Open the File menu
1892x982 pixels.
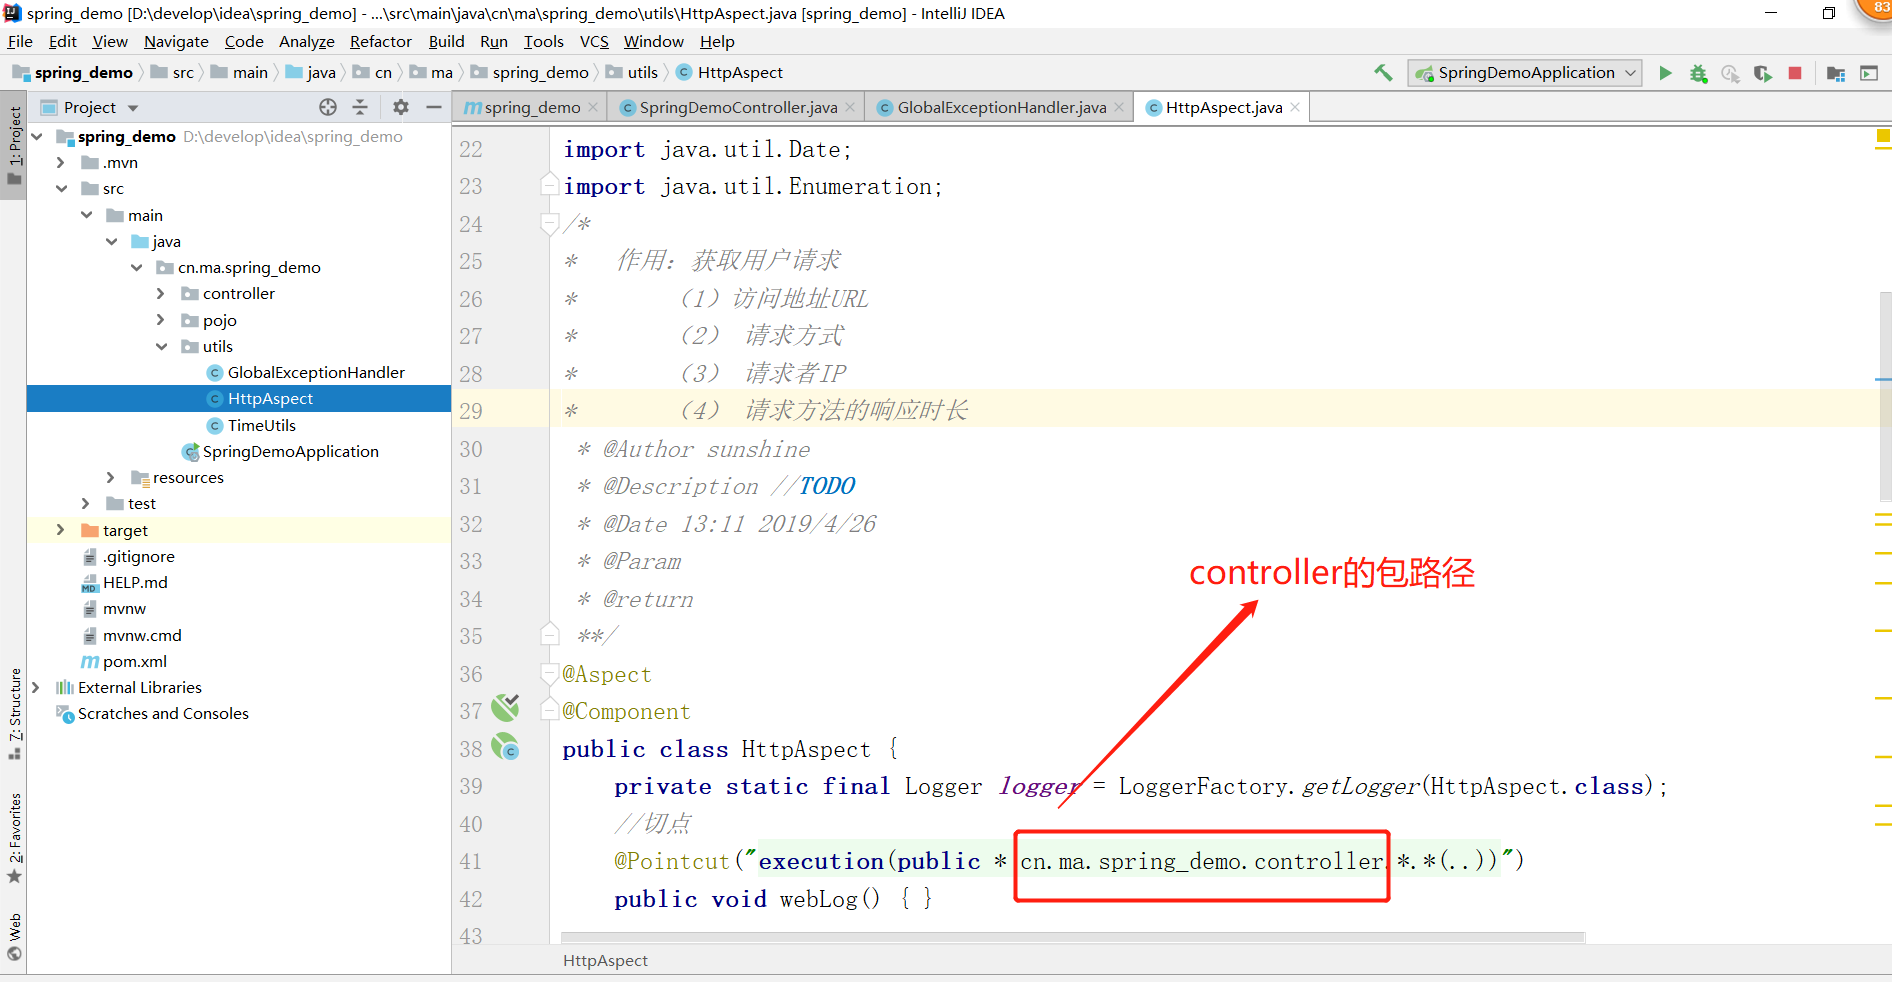(20, 41)
